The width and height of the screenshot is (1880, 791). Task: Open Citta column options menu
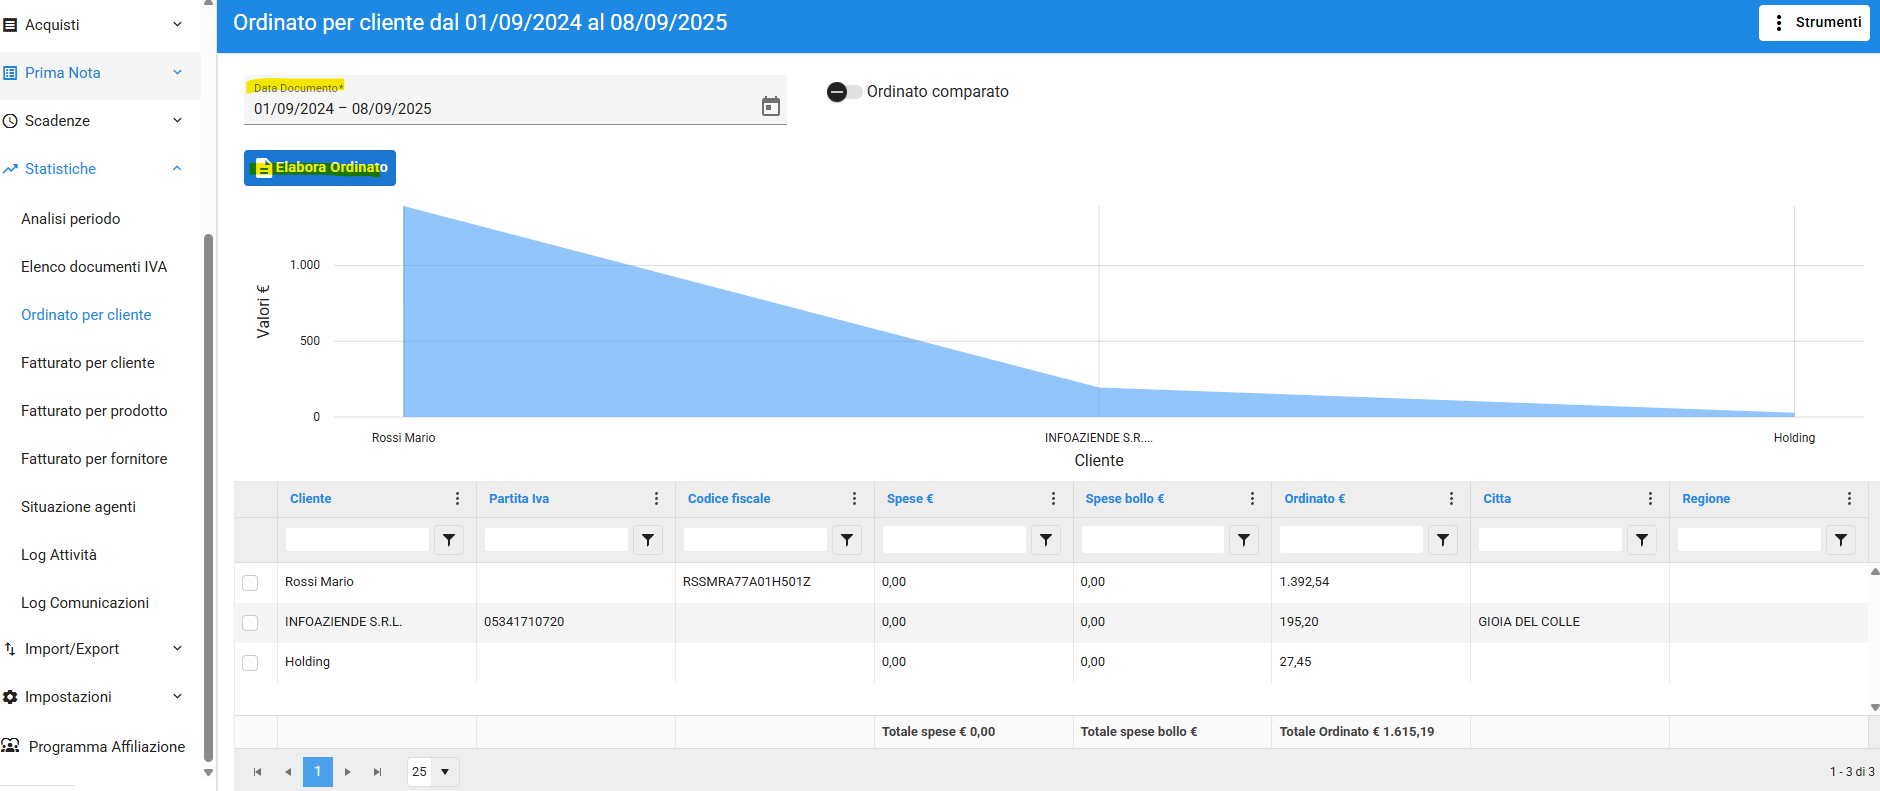point(1650,499)
